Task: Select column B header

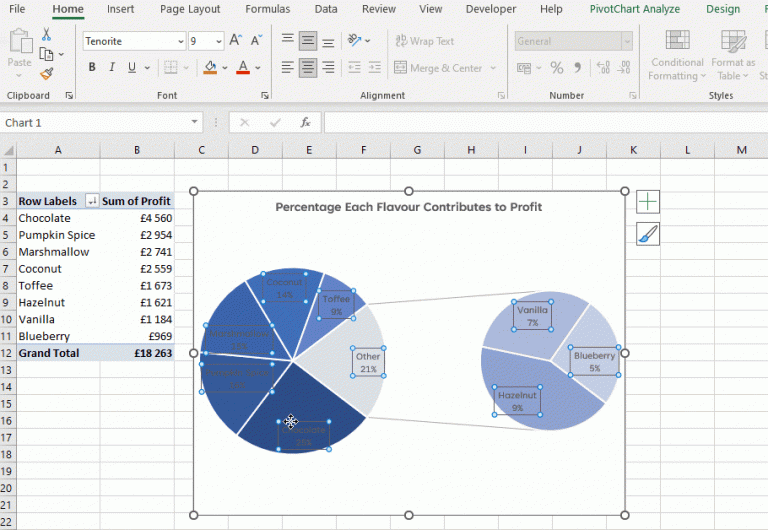Action: tap(137, 150)
